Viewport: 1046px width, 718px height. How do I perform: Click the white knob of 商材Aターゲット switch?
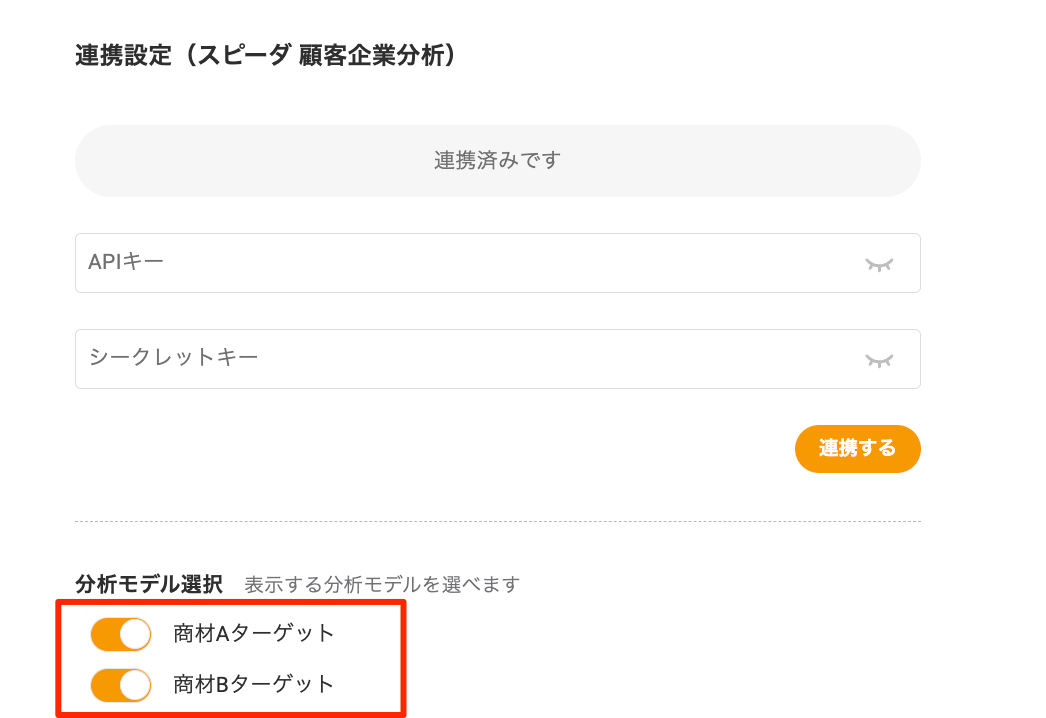click(x=135, y=634)
